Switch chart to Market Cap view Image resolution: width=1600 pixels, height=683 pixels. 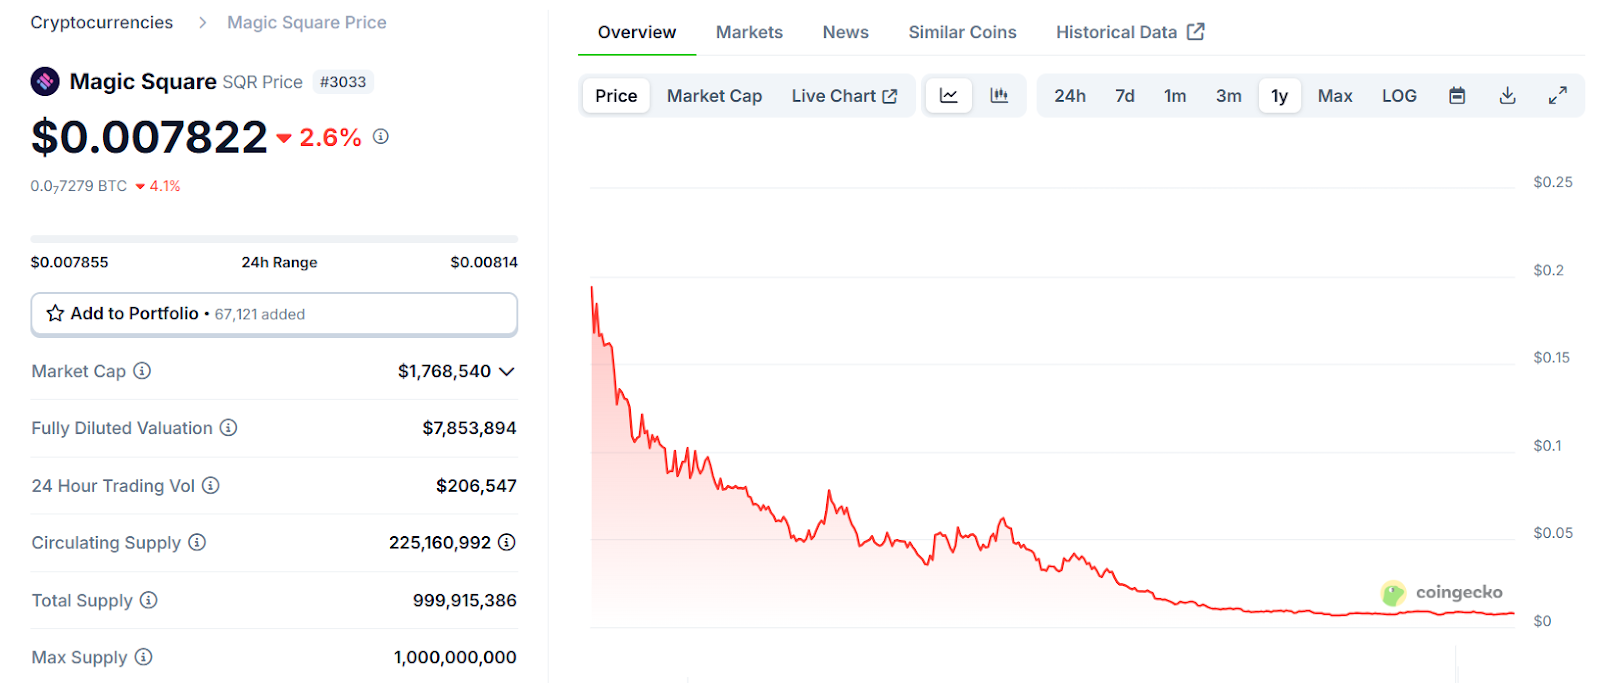pyautogui.click(x=714, y=96)
